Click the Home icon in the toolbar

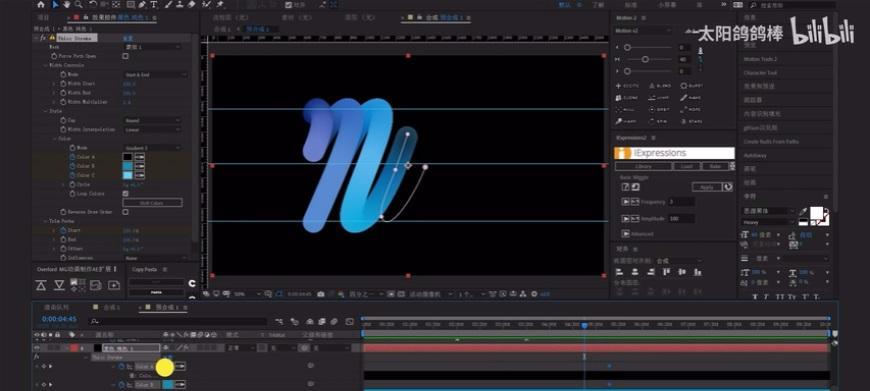click(41, 4)
